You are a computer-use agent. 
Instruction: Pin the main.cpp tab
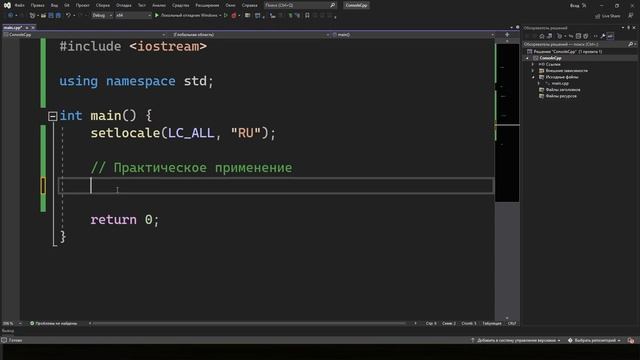click(x=27, y=27)
